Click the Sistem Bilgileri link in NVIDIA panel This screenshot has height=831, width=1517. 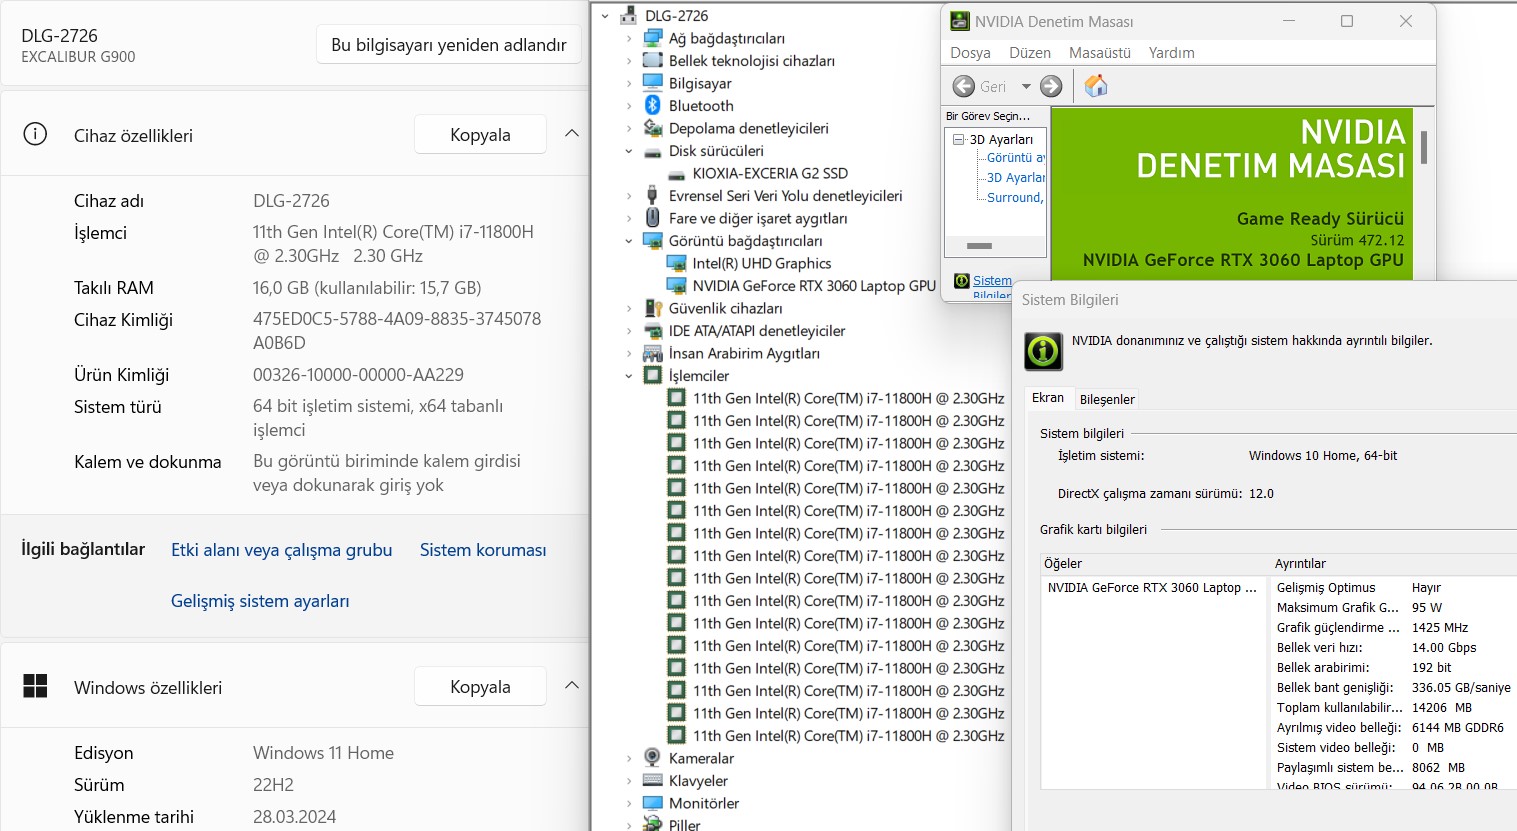tap(992, 287)
